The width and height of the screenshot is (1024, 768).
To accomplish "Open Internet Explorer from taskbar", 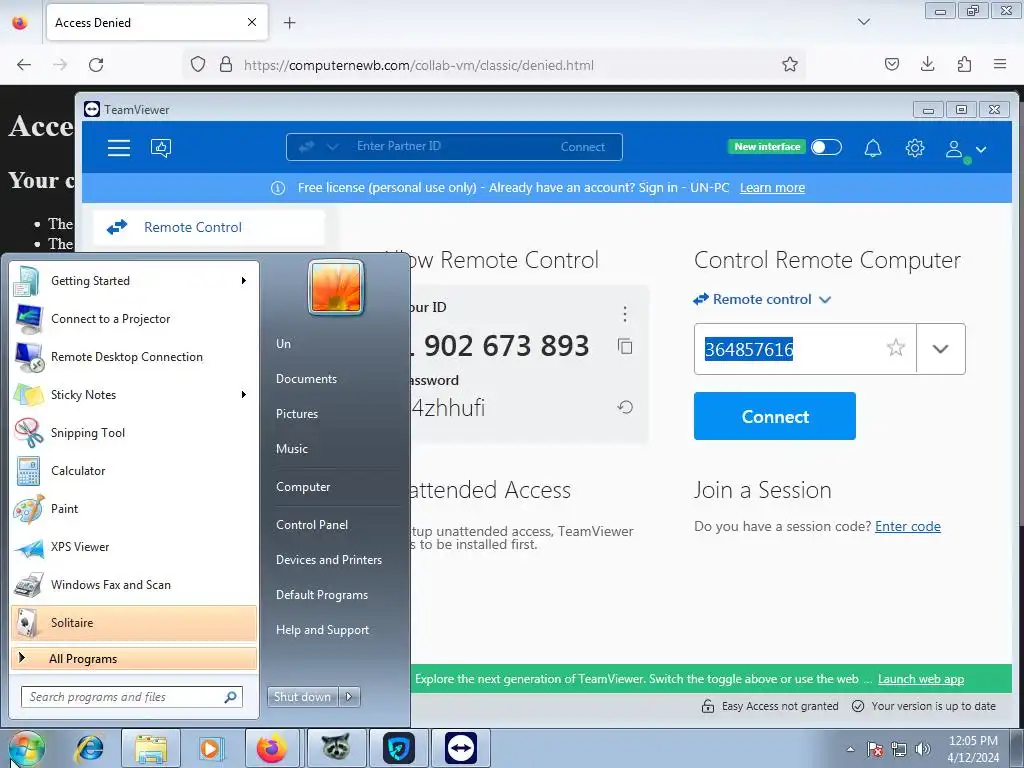I will 89,748.
